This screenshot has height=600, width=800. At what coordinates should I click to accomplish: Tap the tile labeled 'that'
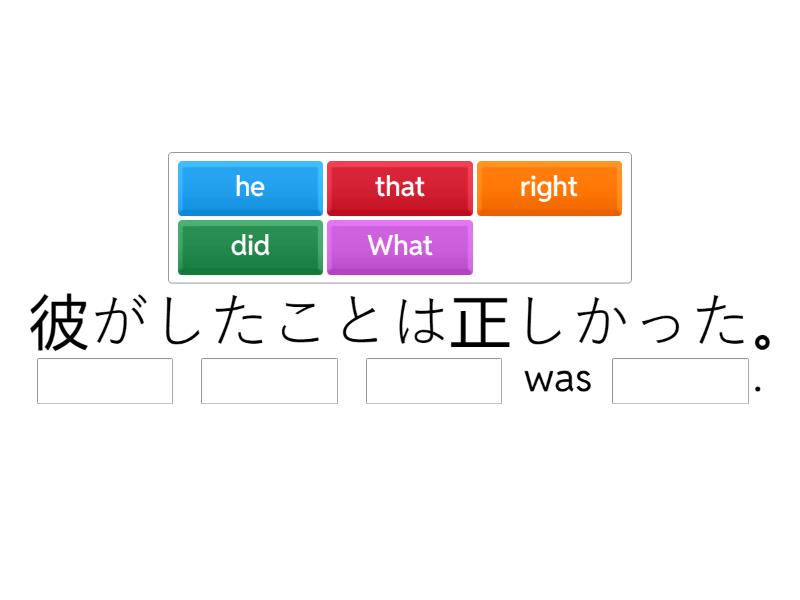[399, 187]
